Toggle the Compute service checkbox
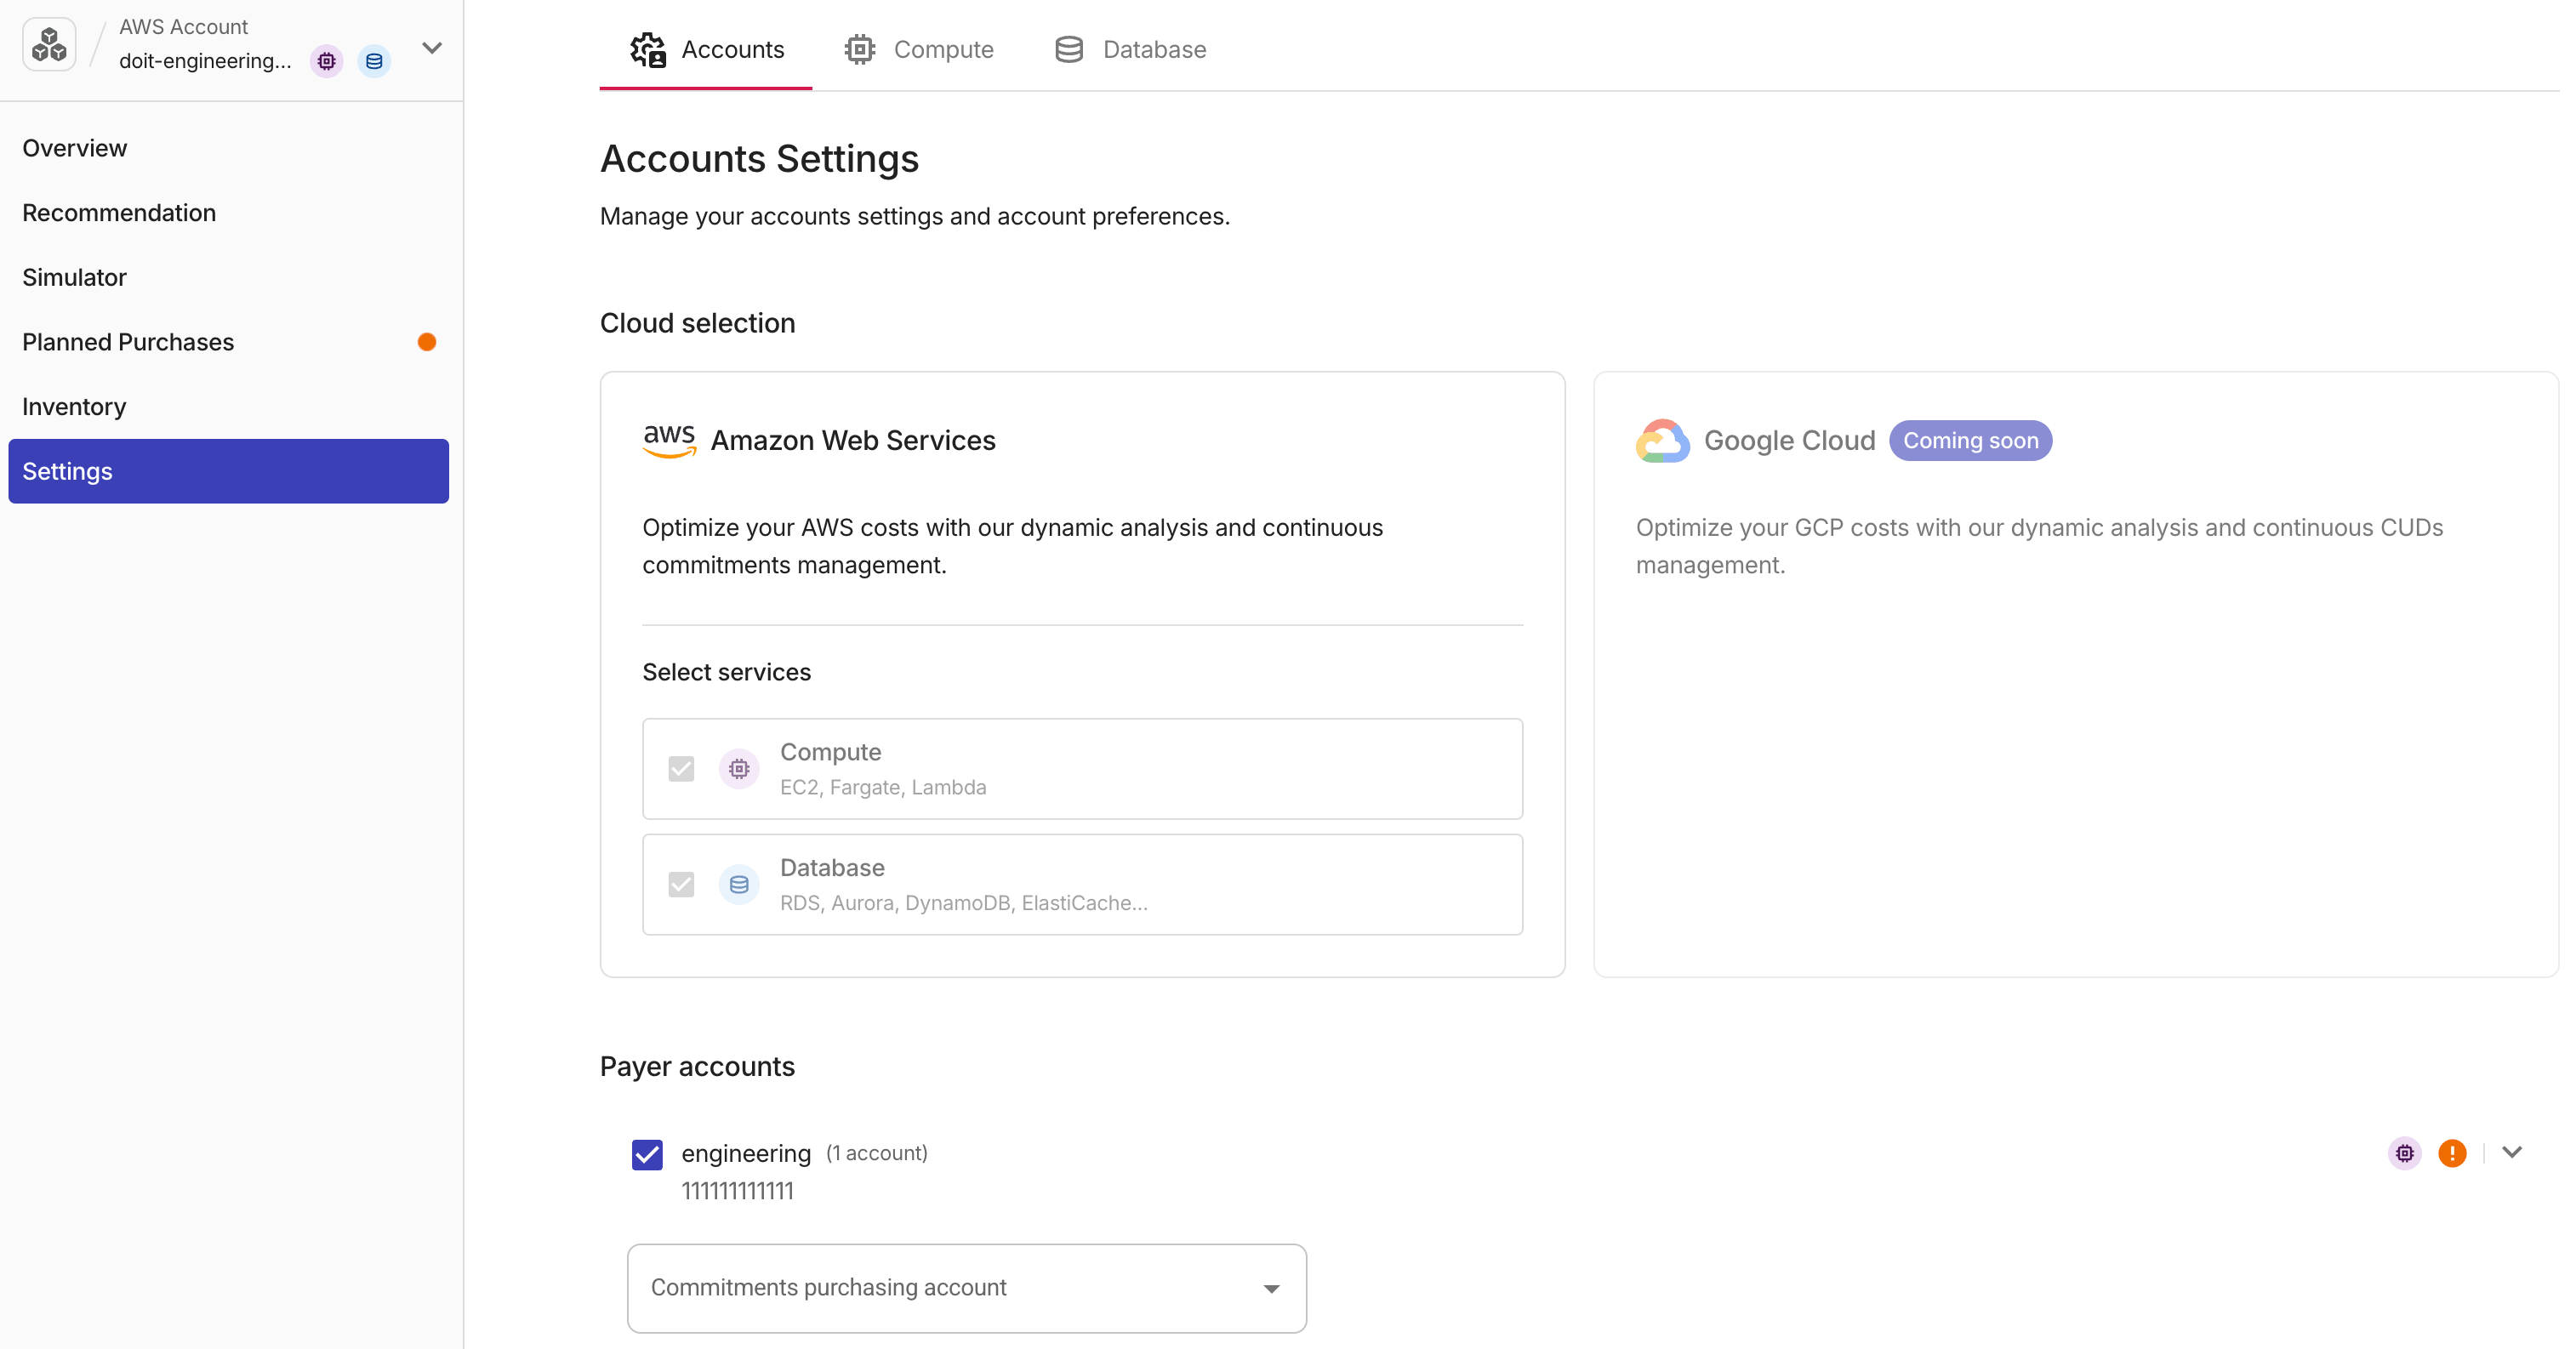Screen dimensions: 2576x1349 (681, 768)
